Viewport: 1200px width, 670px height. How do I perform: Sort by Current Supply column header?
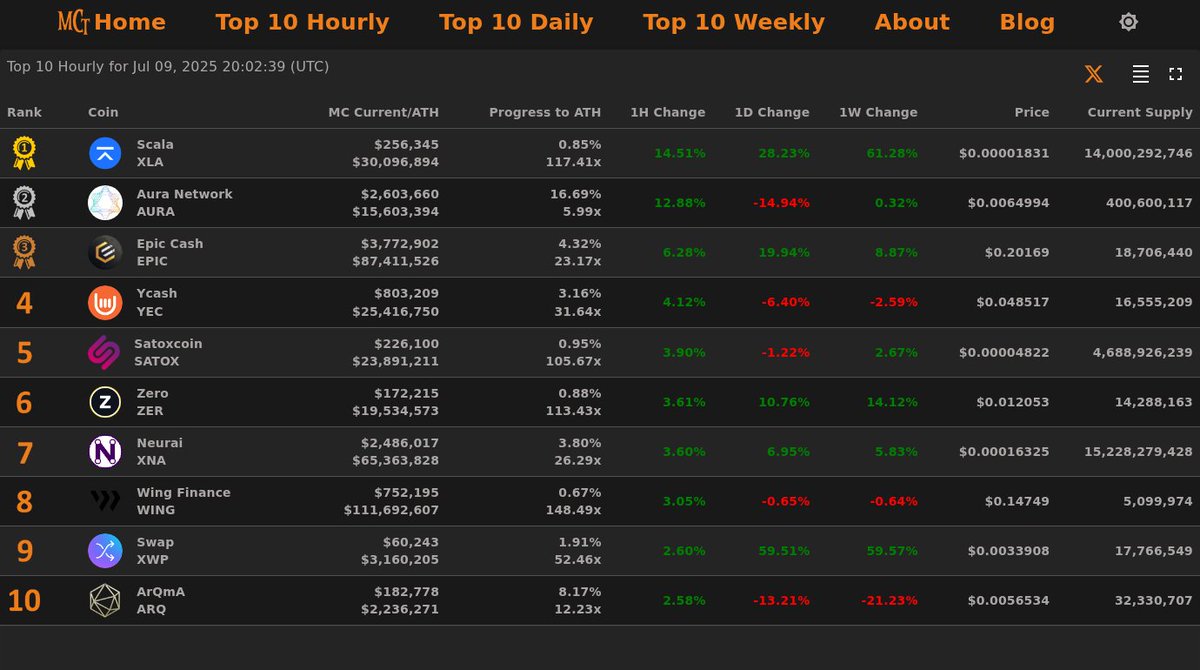pyautogui.click(x=1140, y=113)
